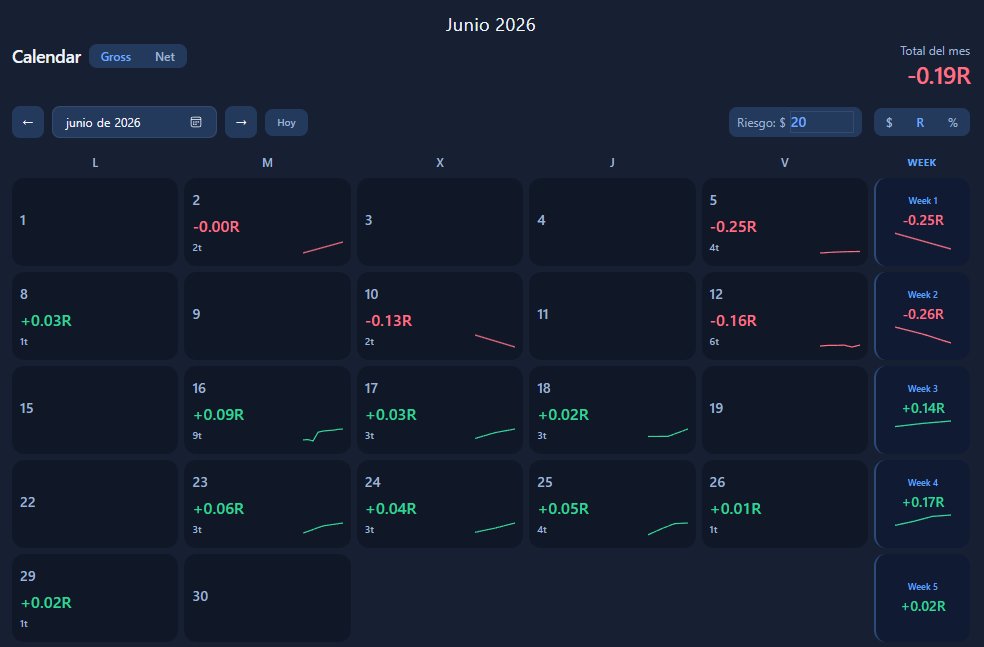The image size is (984, 647).
Task: Click the empty day 4 cell
Action: 612,222
